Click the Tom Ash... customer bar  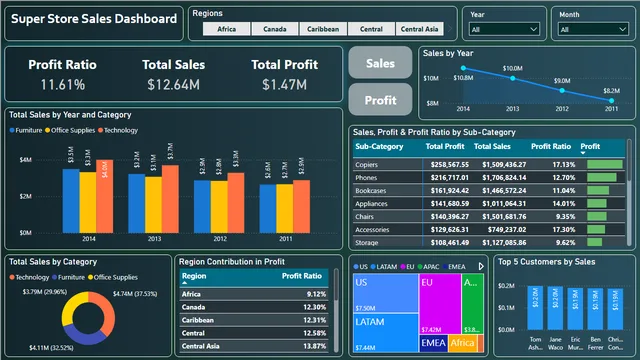535,308
